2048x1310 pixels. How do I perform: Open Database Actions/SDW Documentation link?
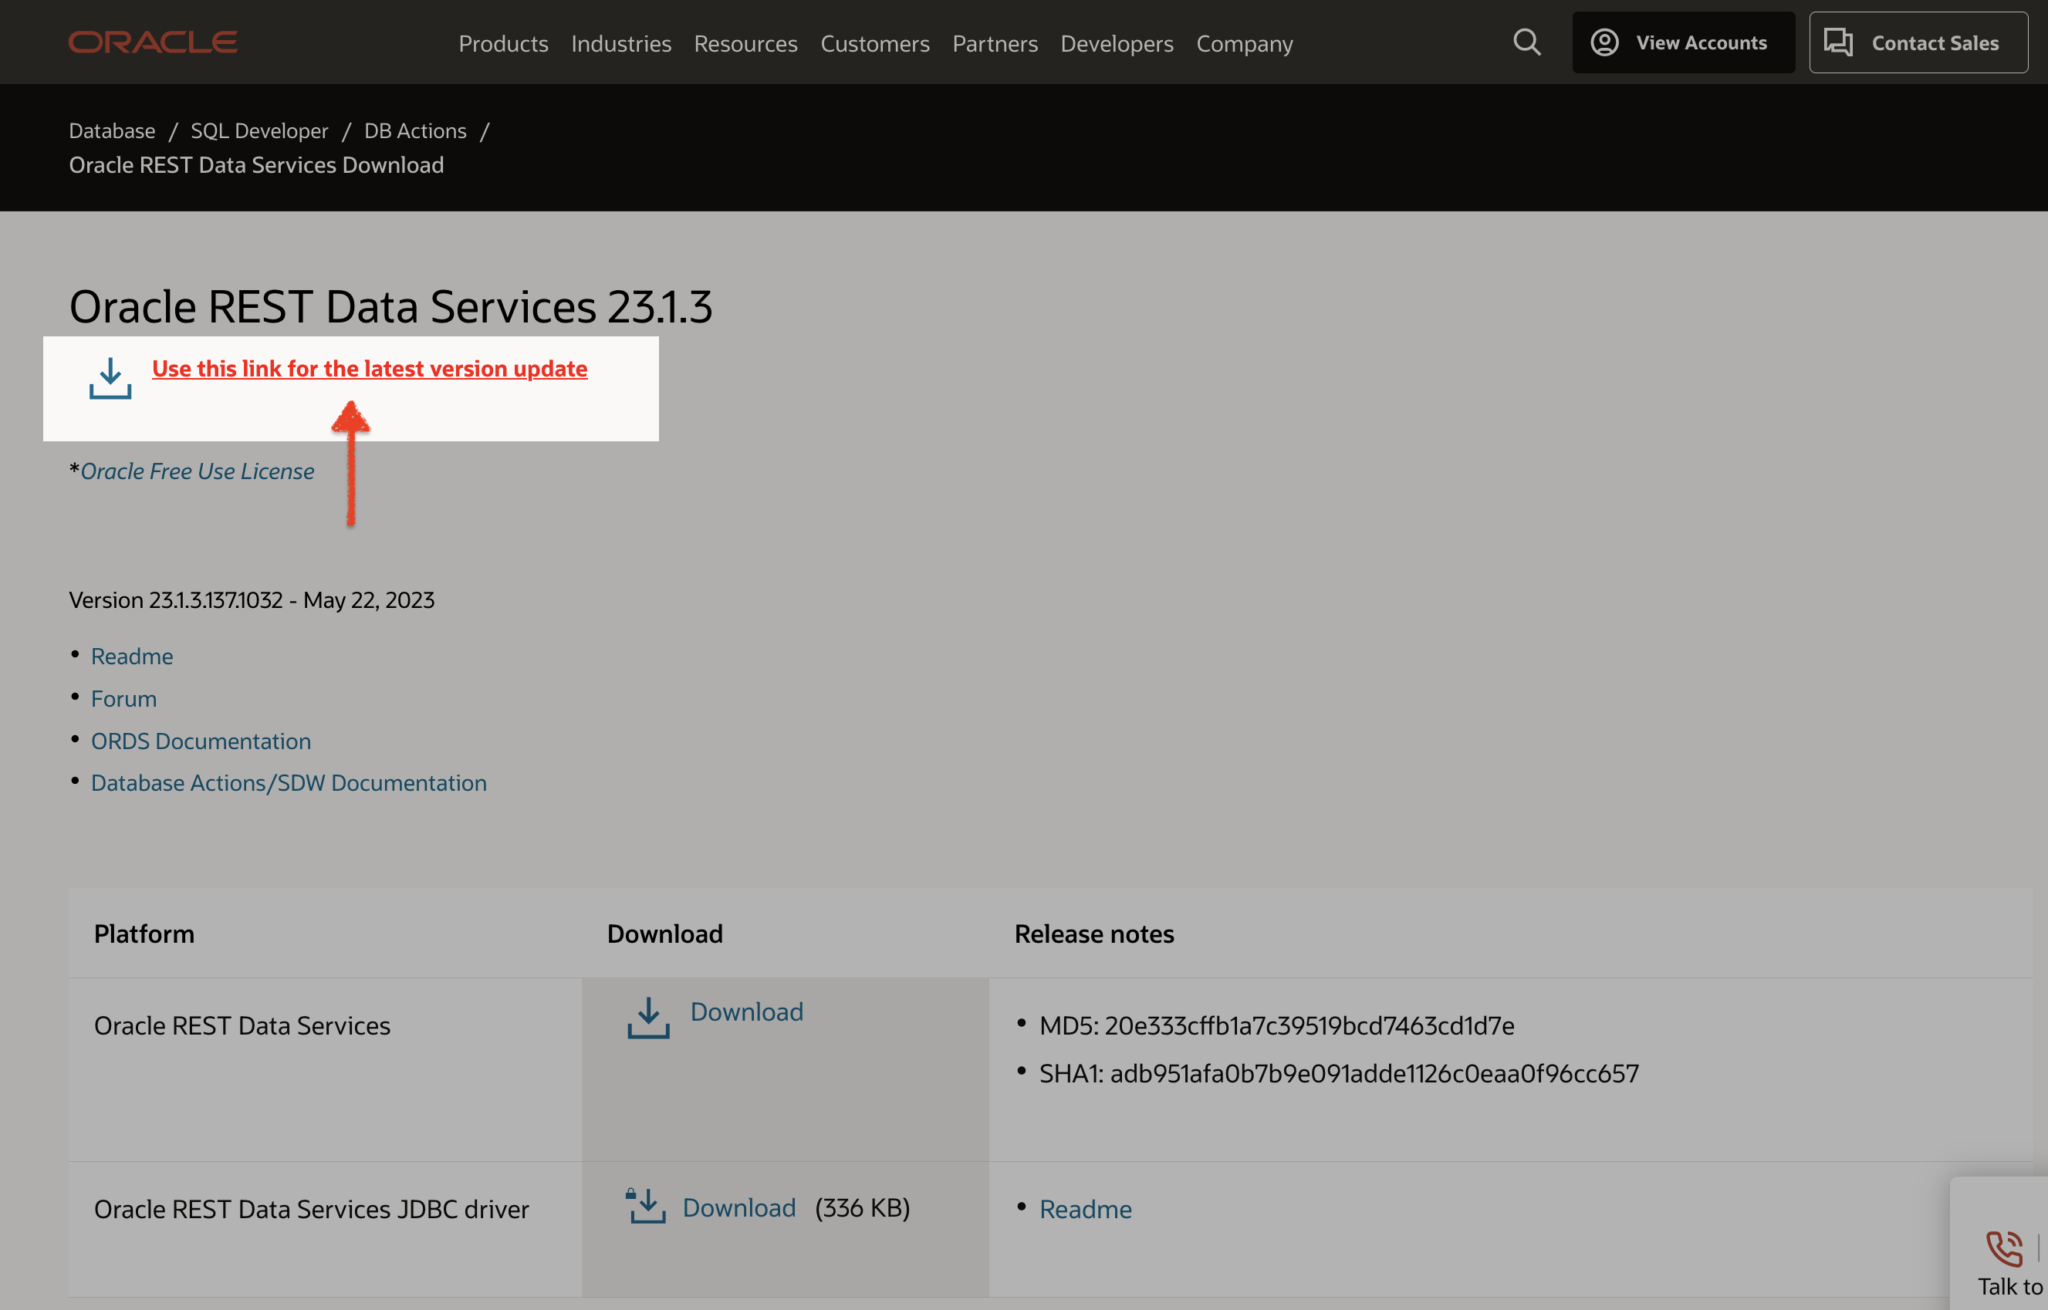288,783
